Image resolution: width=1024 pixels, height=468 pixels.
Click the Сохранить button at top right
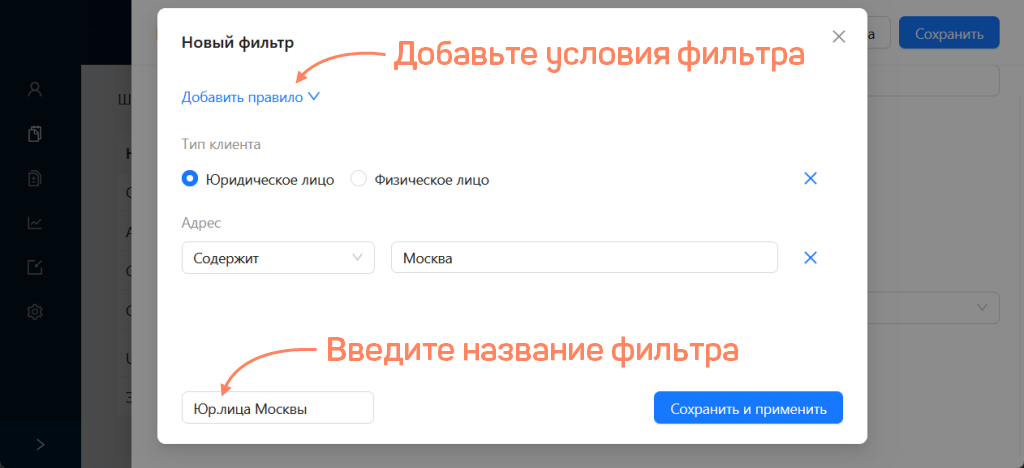pyautogui.click(x=948, y=33)
